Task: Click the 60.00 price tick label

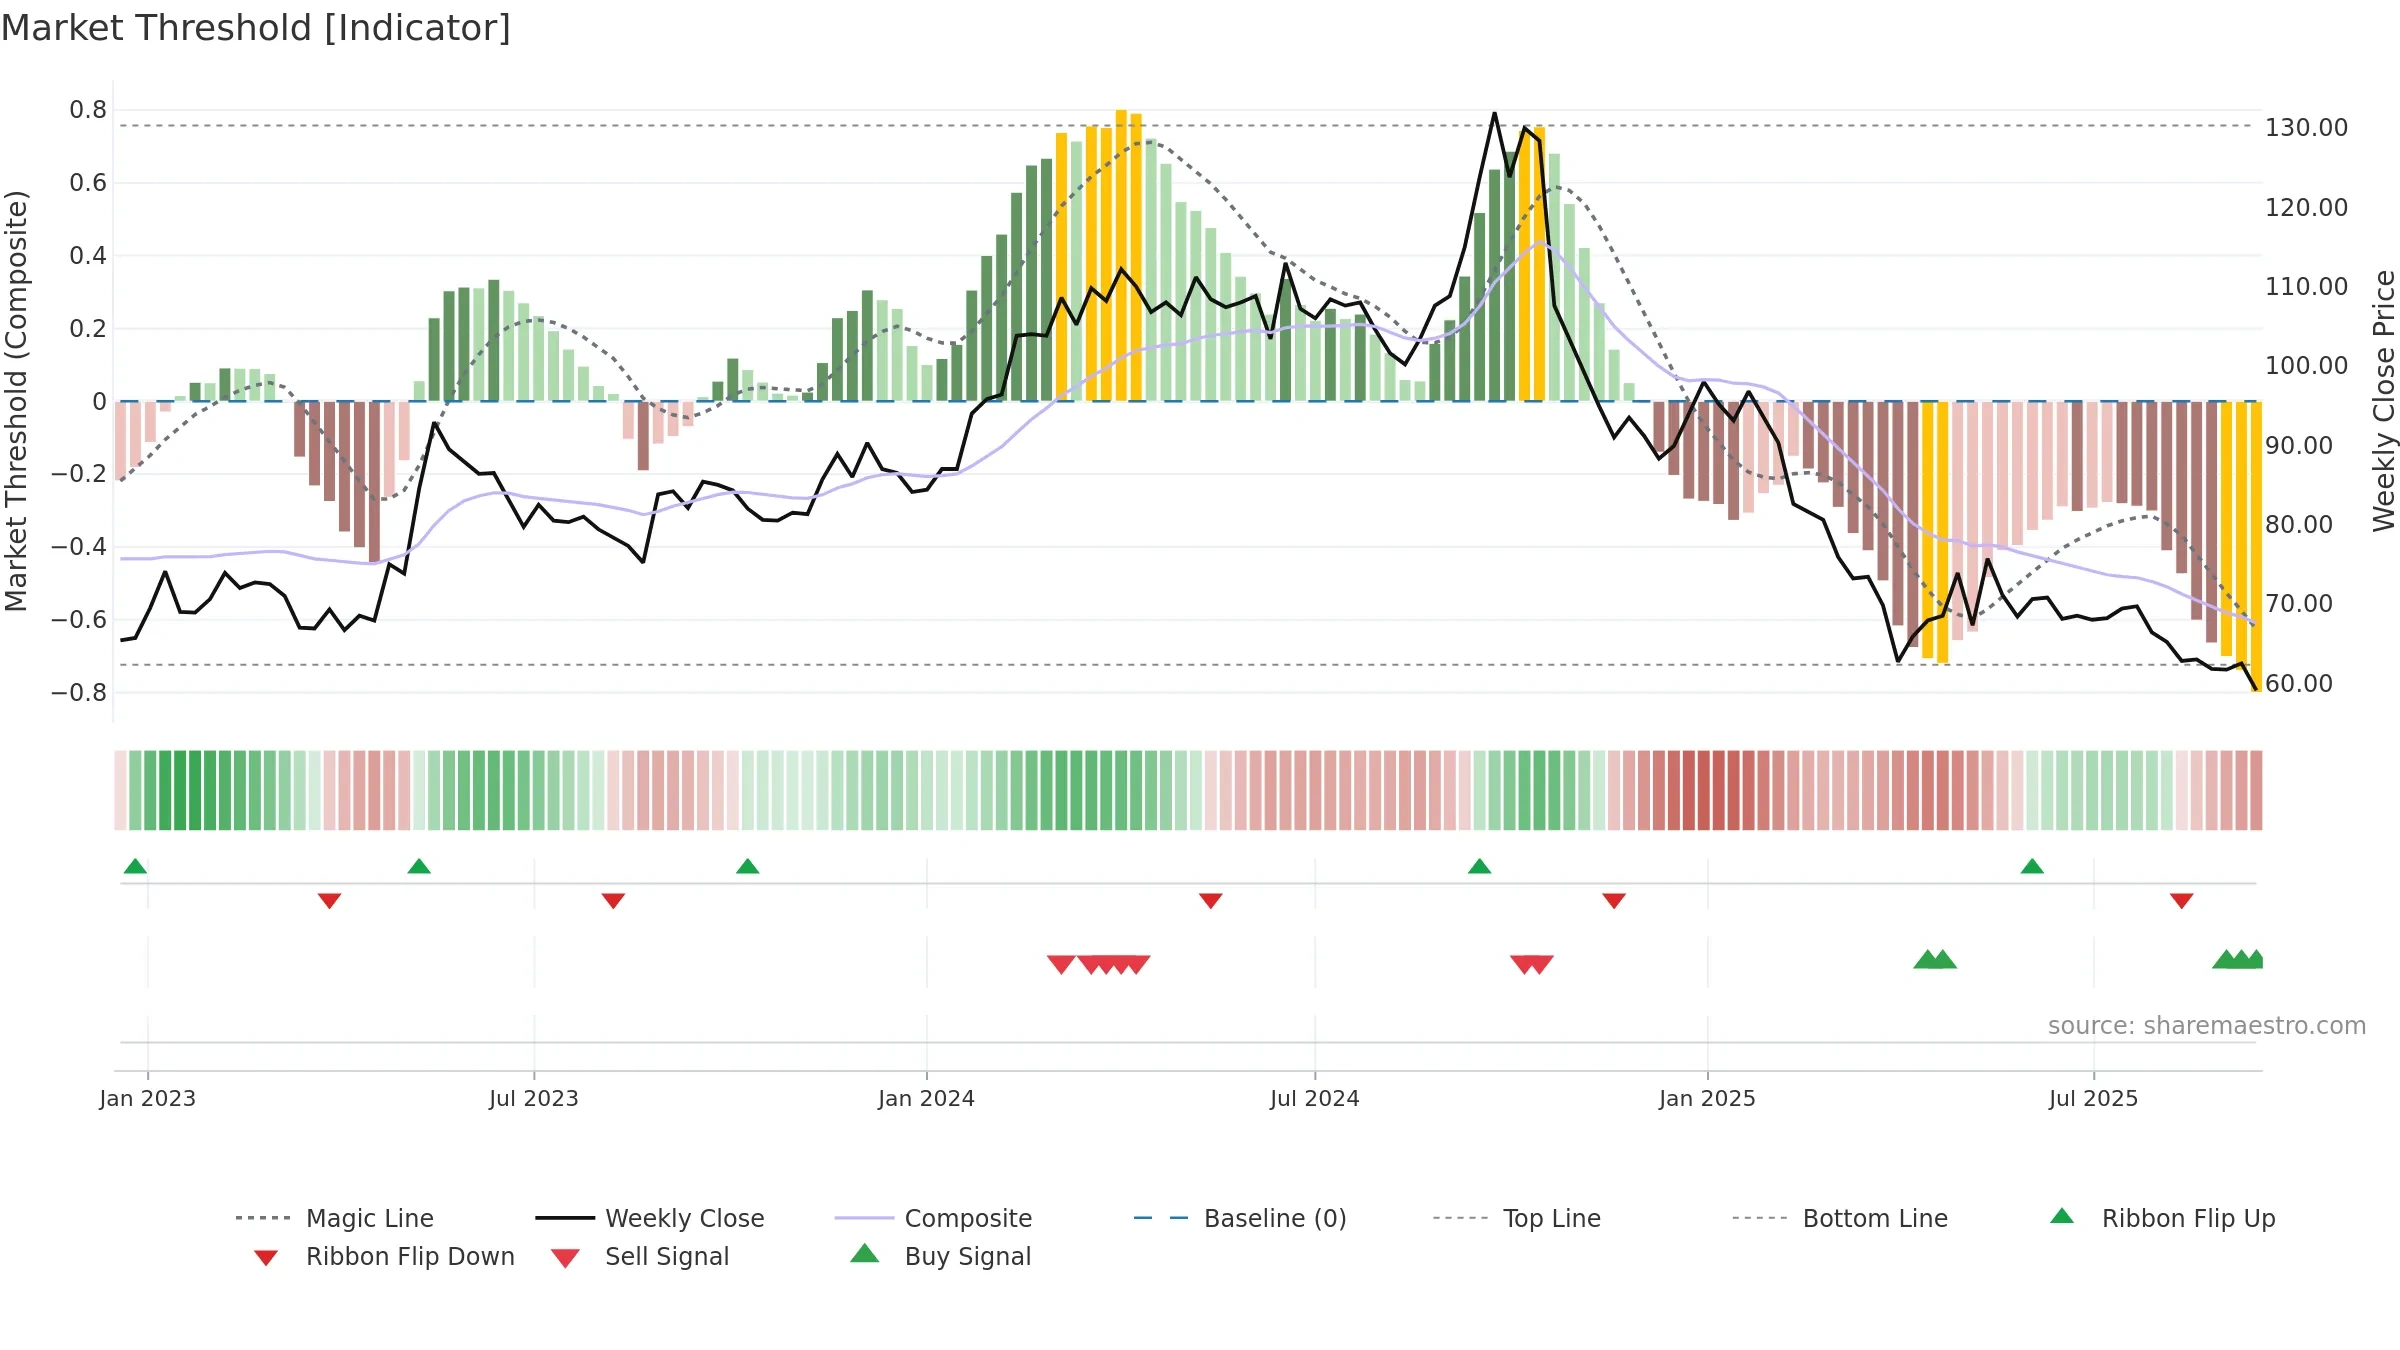Action: click(2298, 683)
